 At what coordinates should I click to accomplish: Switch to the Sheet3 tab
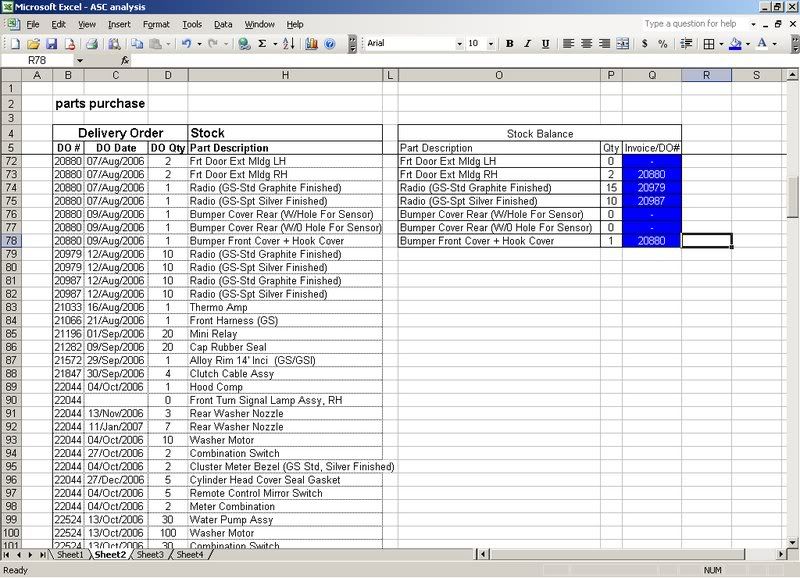coord(149,554)
